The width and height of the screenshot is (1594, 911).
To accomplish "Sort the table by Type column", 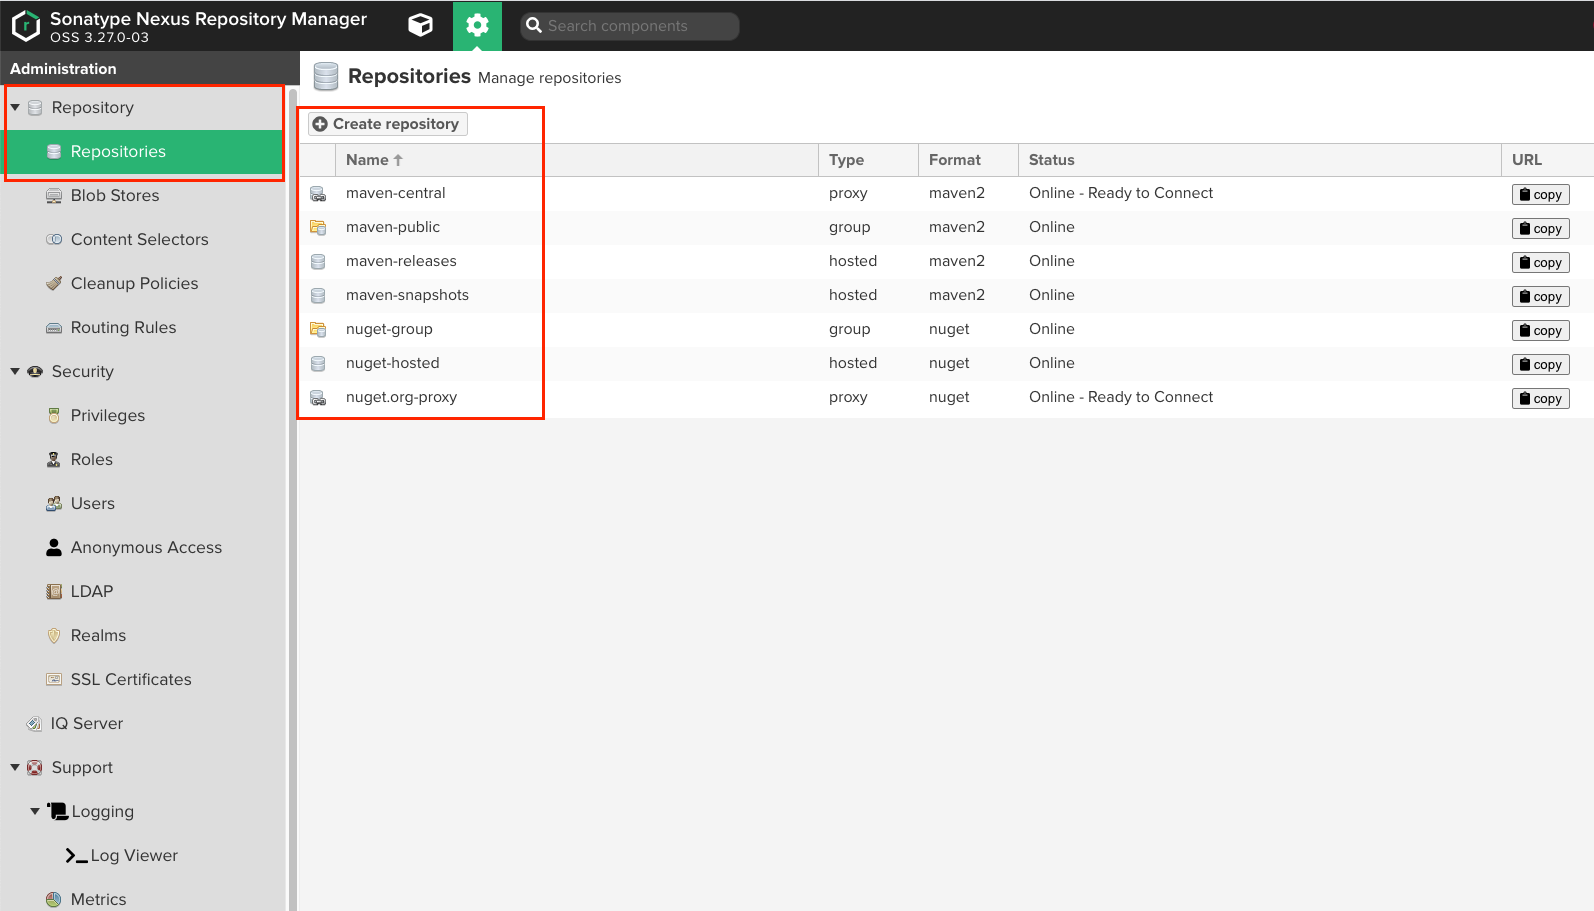I will pos(868,160).
